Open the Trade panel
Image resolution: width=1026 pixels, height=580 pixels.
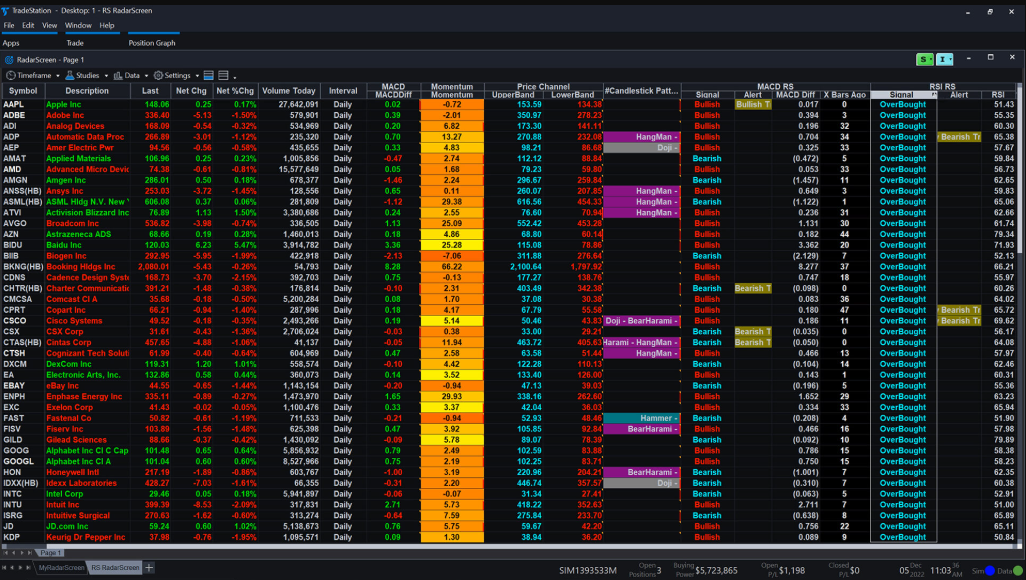[x=75, y=43]
